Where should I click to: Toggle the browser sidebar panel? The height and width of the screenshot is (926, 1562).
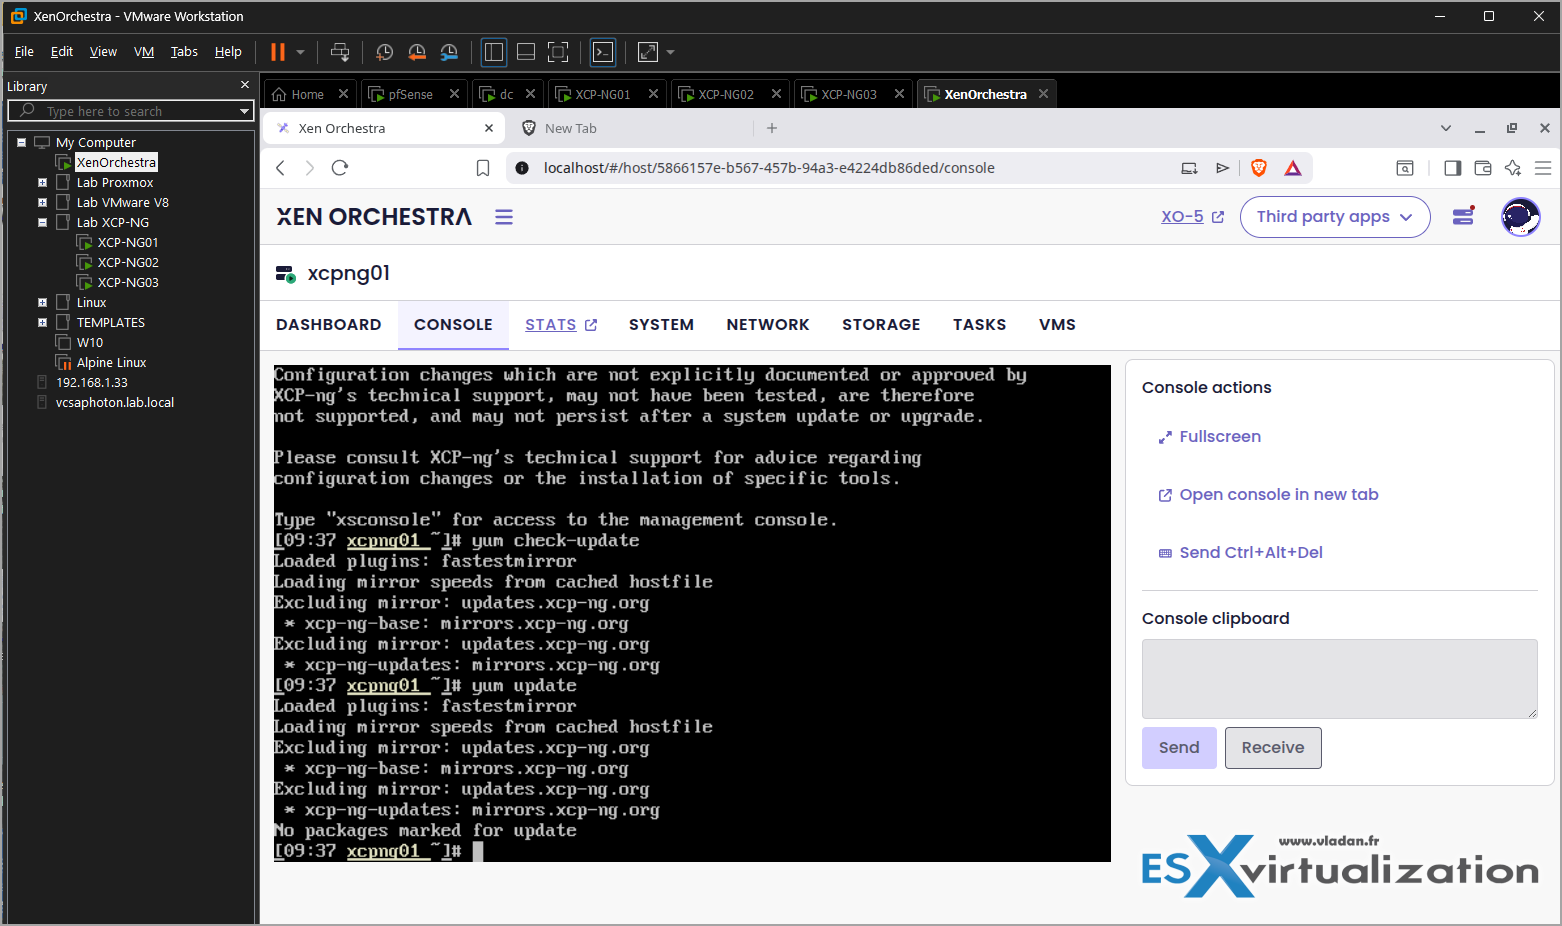[x=1453, y=168]
